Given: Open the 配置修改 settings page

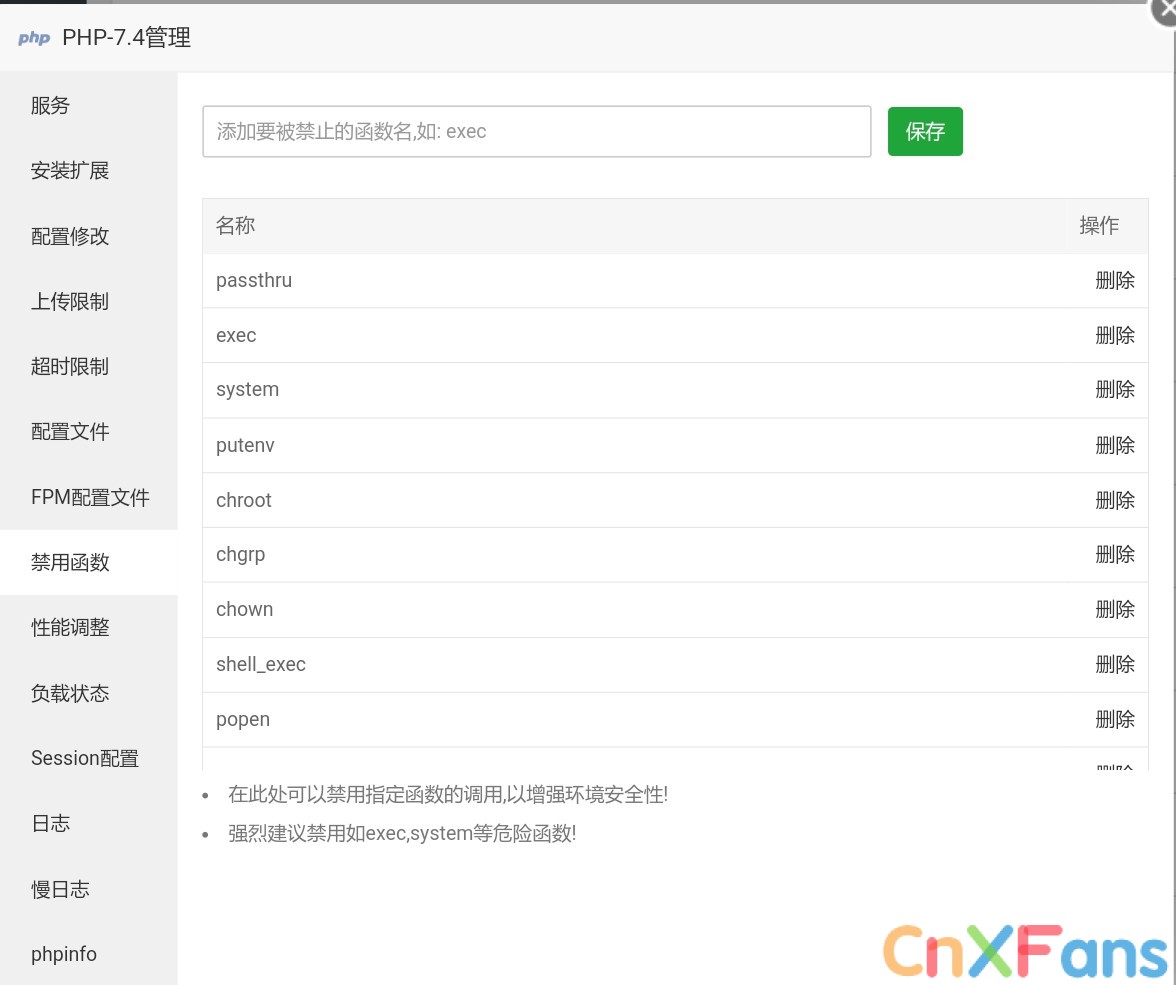Looking at the screenshot, I should tap(69, 236).
